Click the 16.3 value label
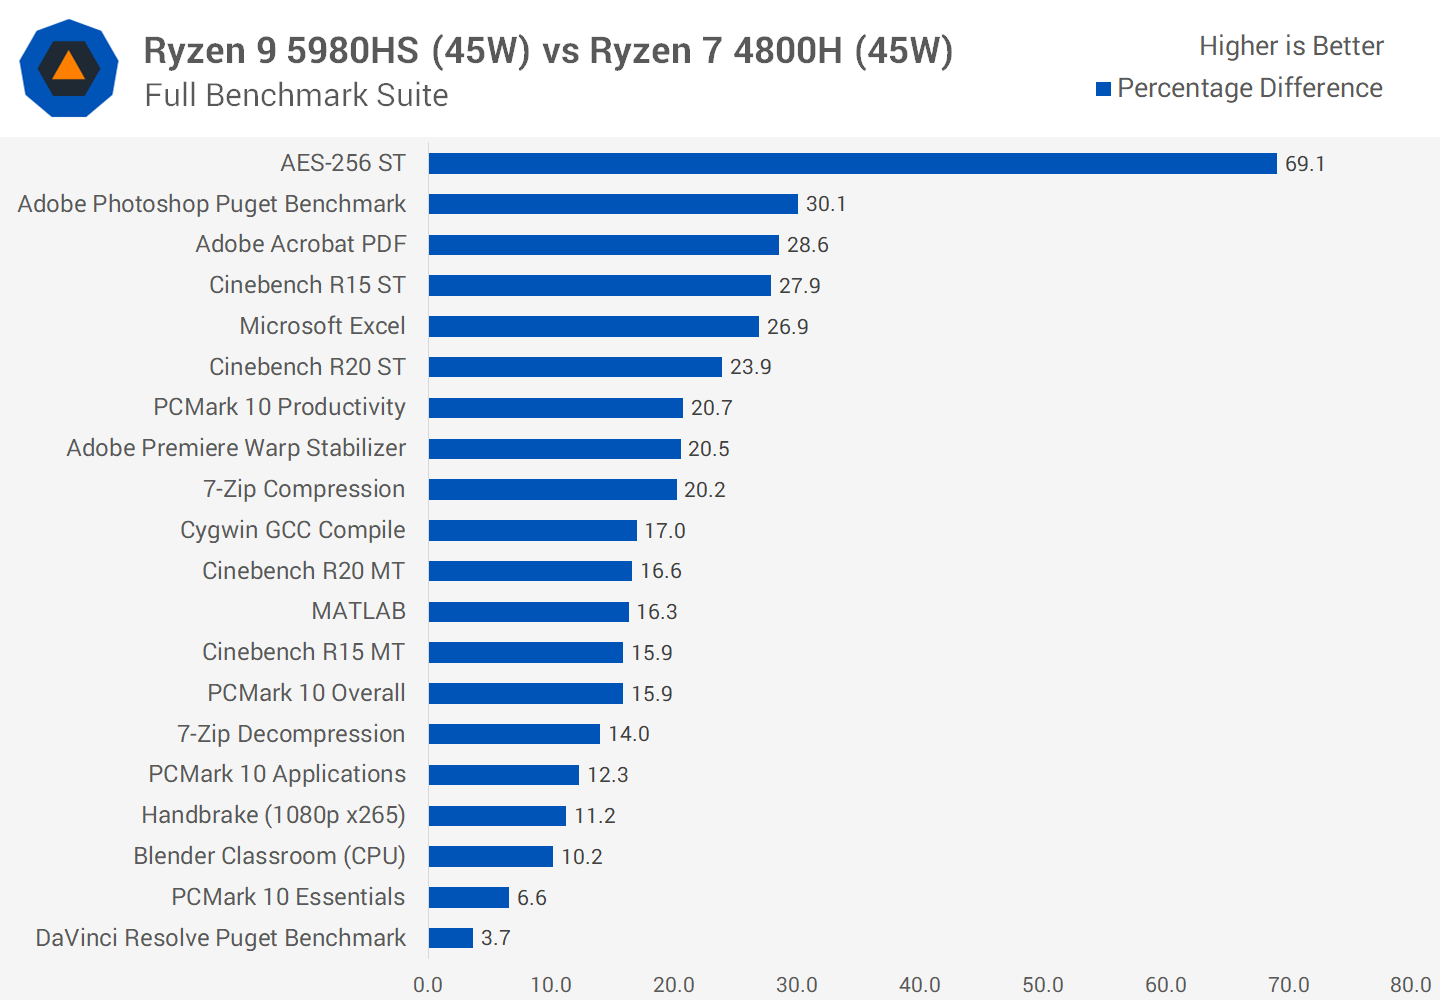The image size is (1440, 1000). 657,612
